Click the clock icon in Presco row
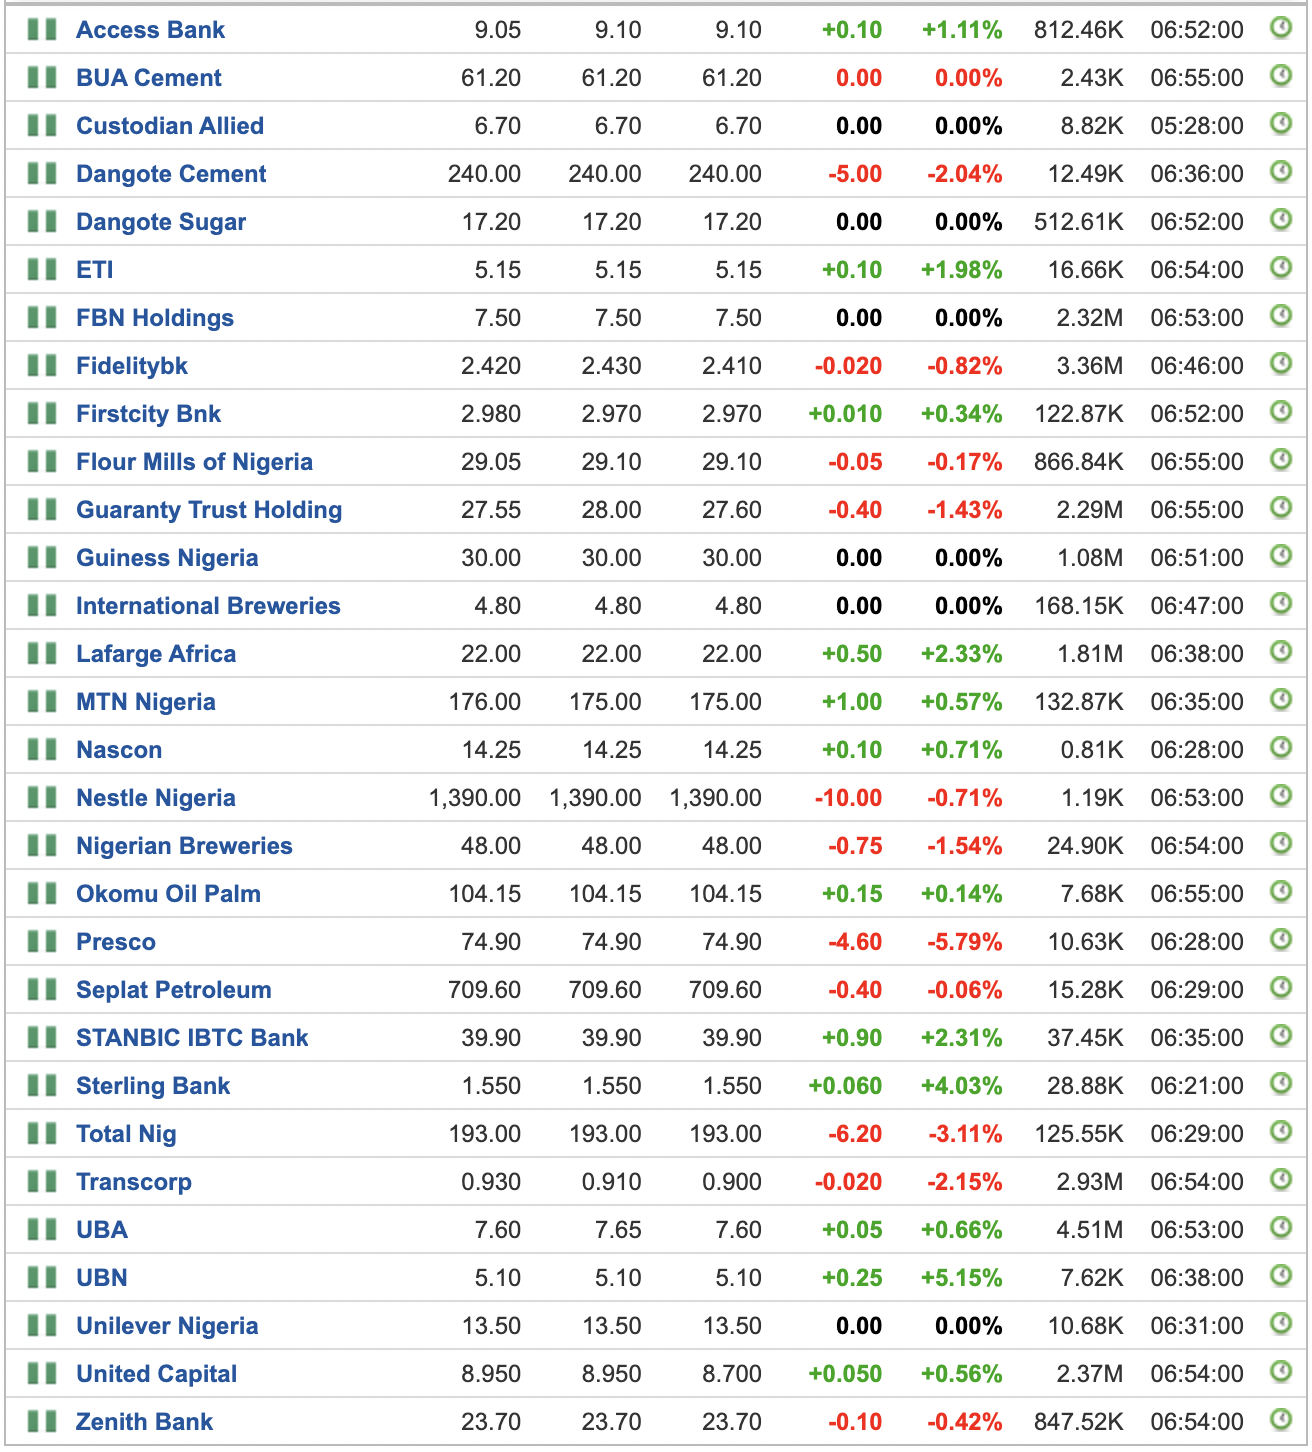1312x1452 pixels. pyautogui.click(x=1281, y=940)
